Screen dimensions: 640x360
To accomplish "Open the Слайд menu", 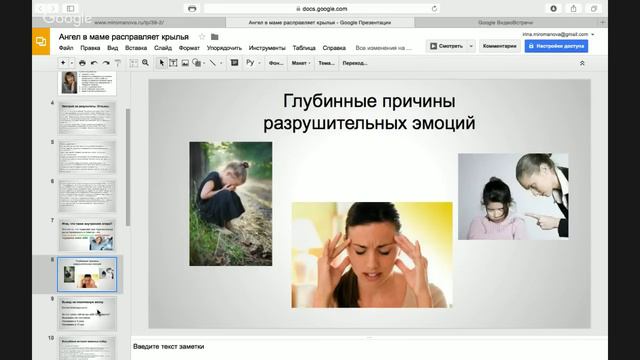I will [x=163, y=48].
